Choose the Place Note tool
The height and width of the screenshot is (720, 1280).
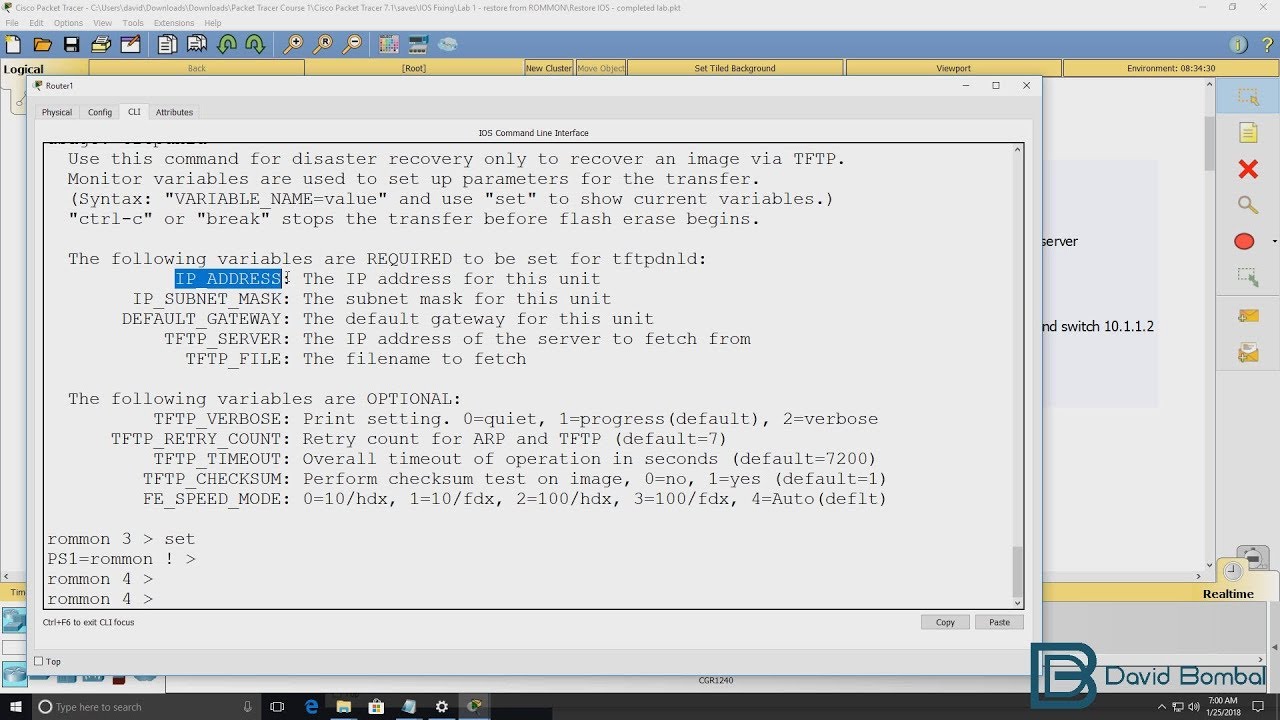[x=1248, y=133]
